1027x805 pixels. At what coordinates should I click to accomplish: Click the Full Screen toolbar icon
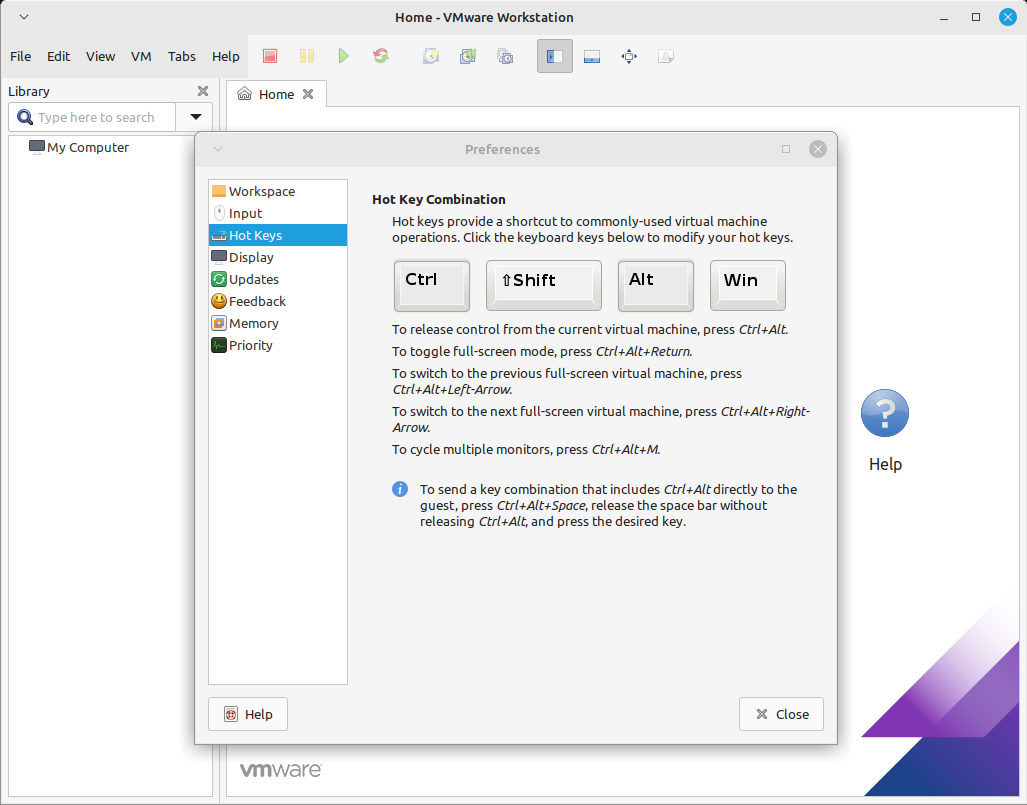629,56
